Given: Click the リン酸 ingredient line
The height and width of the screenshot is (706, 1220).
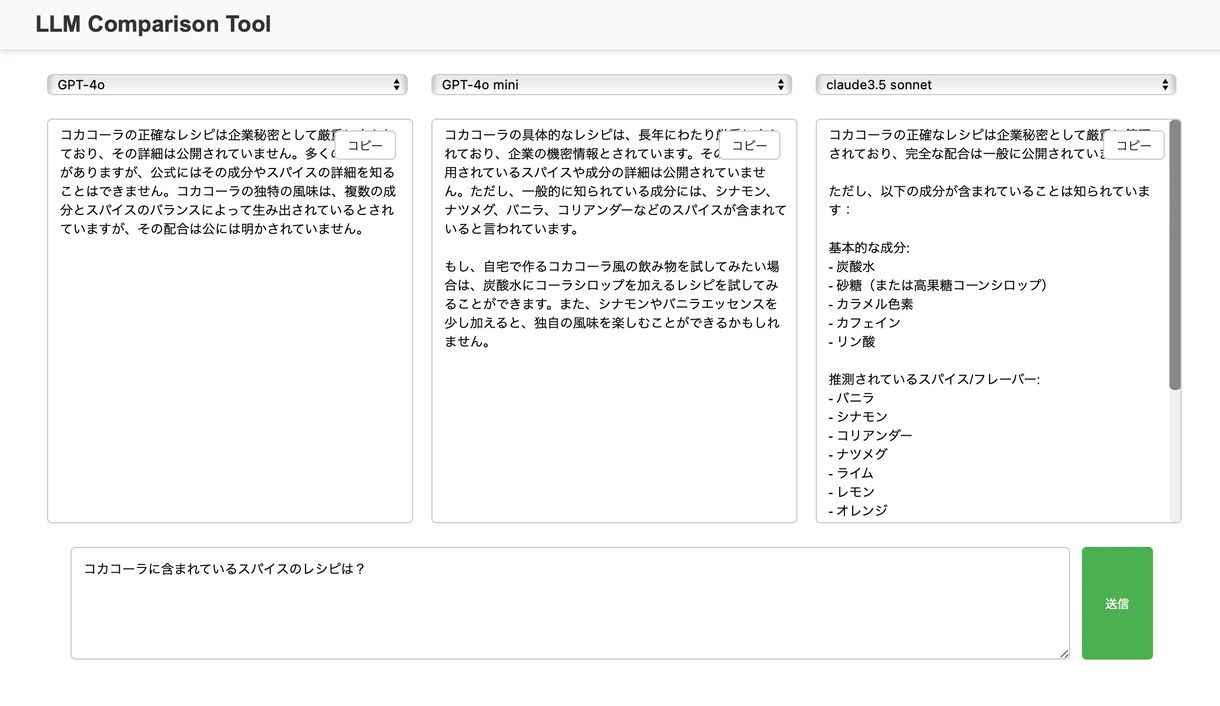Looking at the screenshot, I should 852,342.
